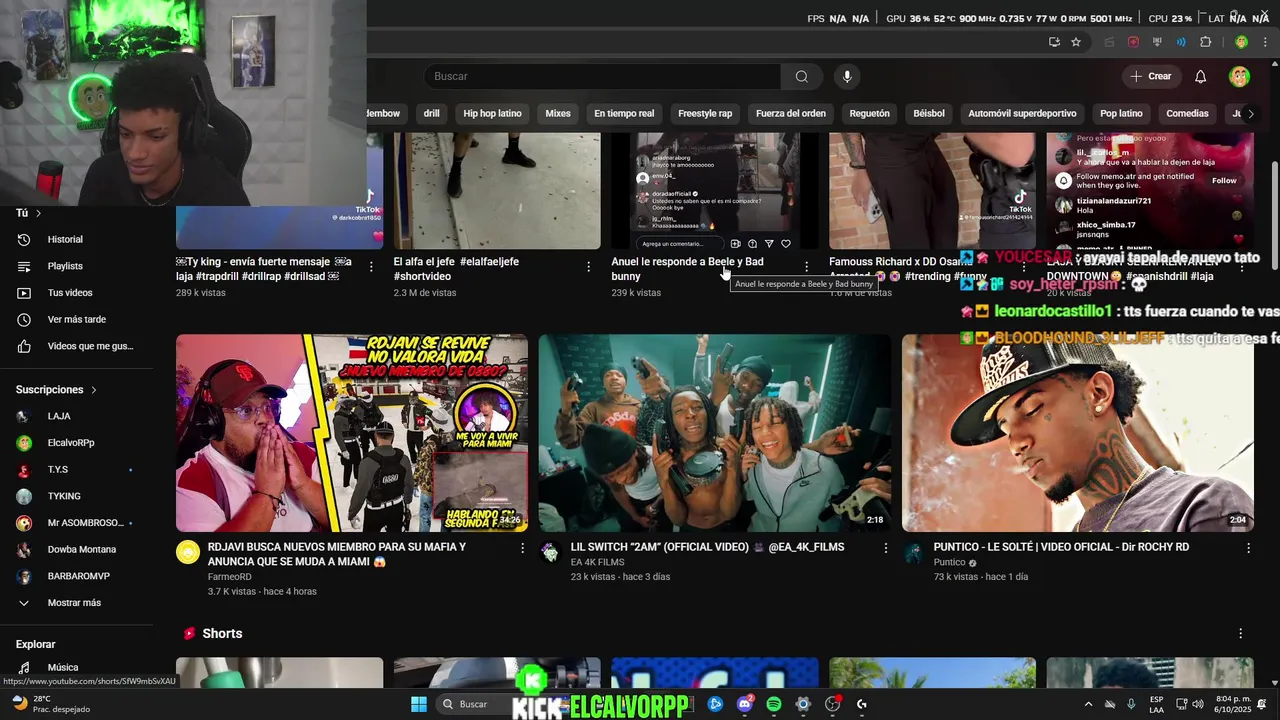
Task: Select the Freestyle rap chip
Action: [x=705, y=114]
